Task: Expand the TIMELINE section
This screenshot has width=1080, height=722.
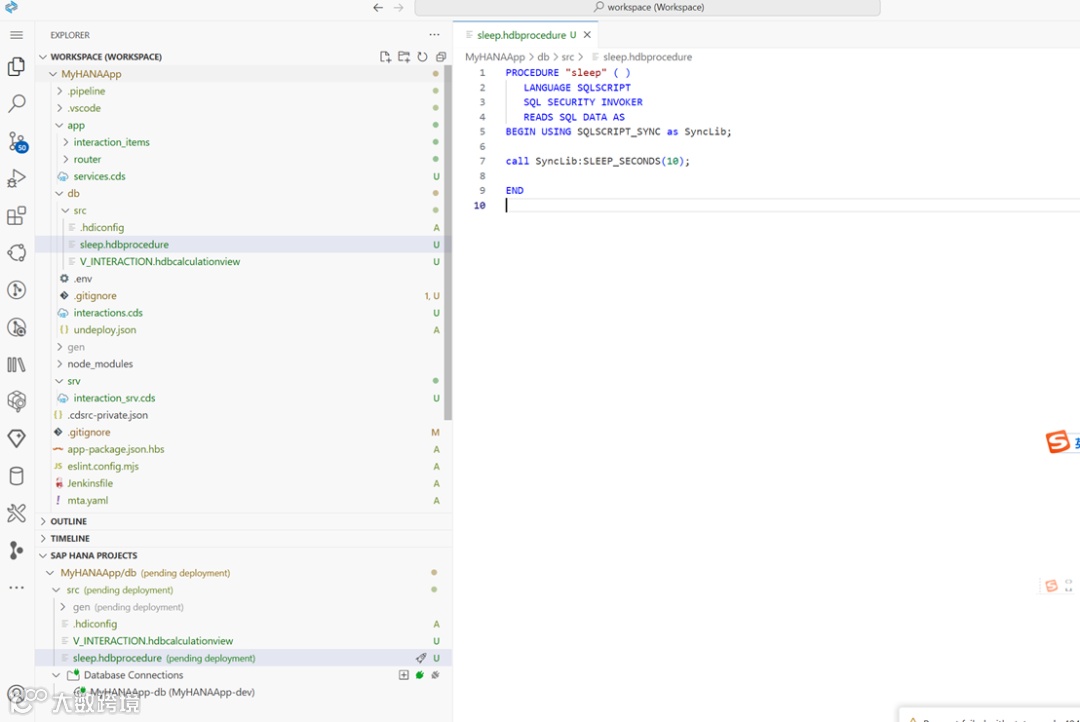Action: click(69, 538)
